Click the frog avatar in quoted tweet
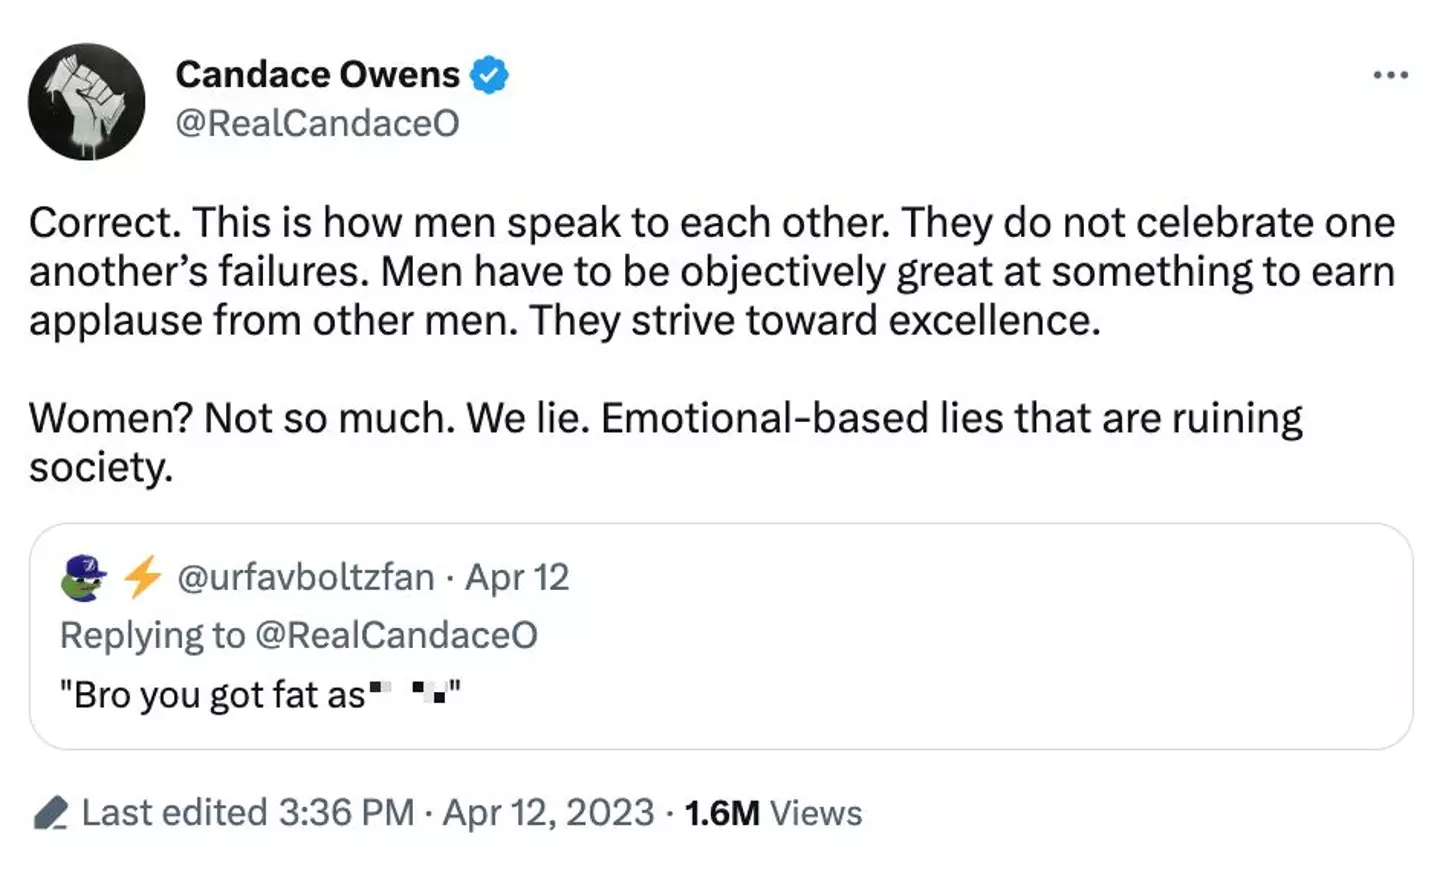 click(x=84, y=577)
